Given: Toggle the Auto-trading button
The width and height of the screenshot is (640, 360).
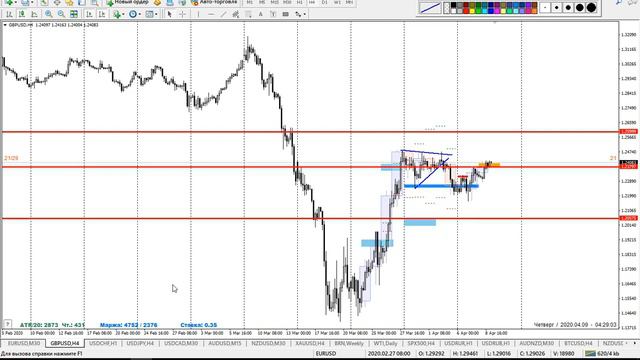Looking at the screenshot, I should point(214,2).
